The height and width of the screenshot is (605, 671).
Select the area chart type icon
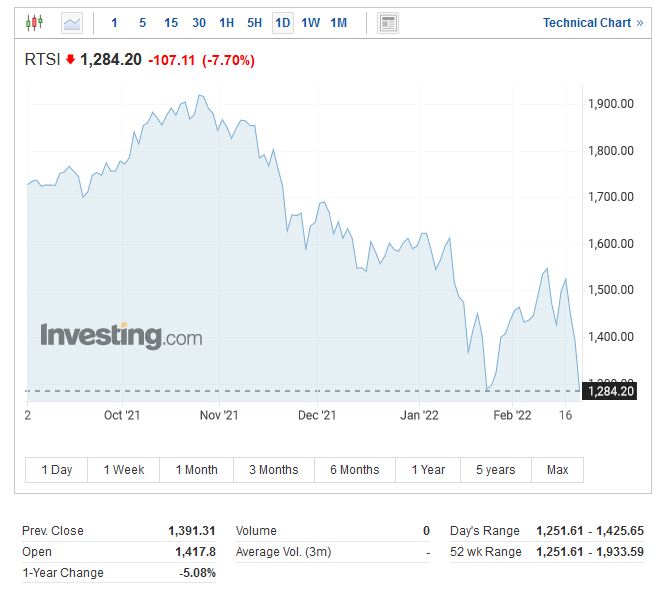click(72, 22)
